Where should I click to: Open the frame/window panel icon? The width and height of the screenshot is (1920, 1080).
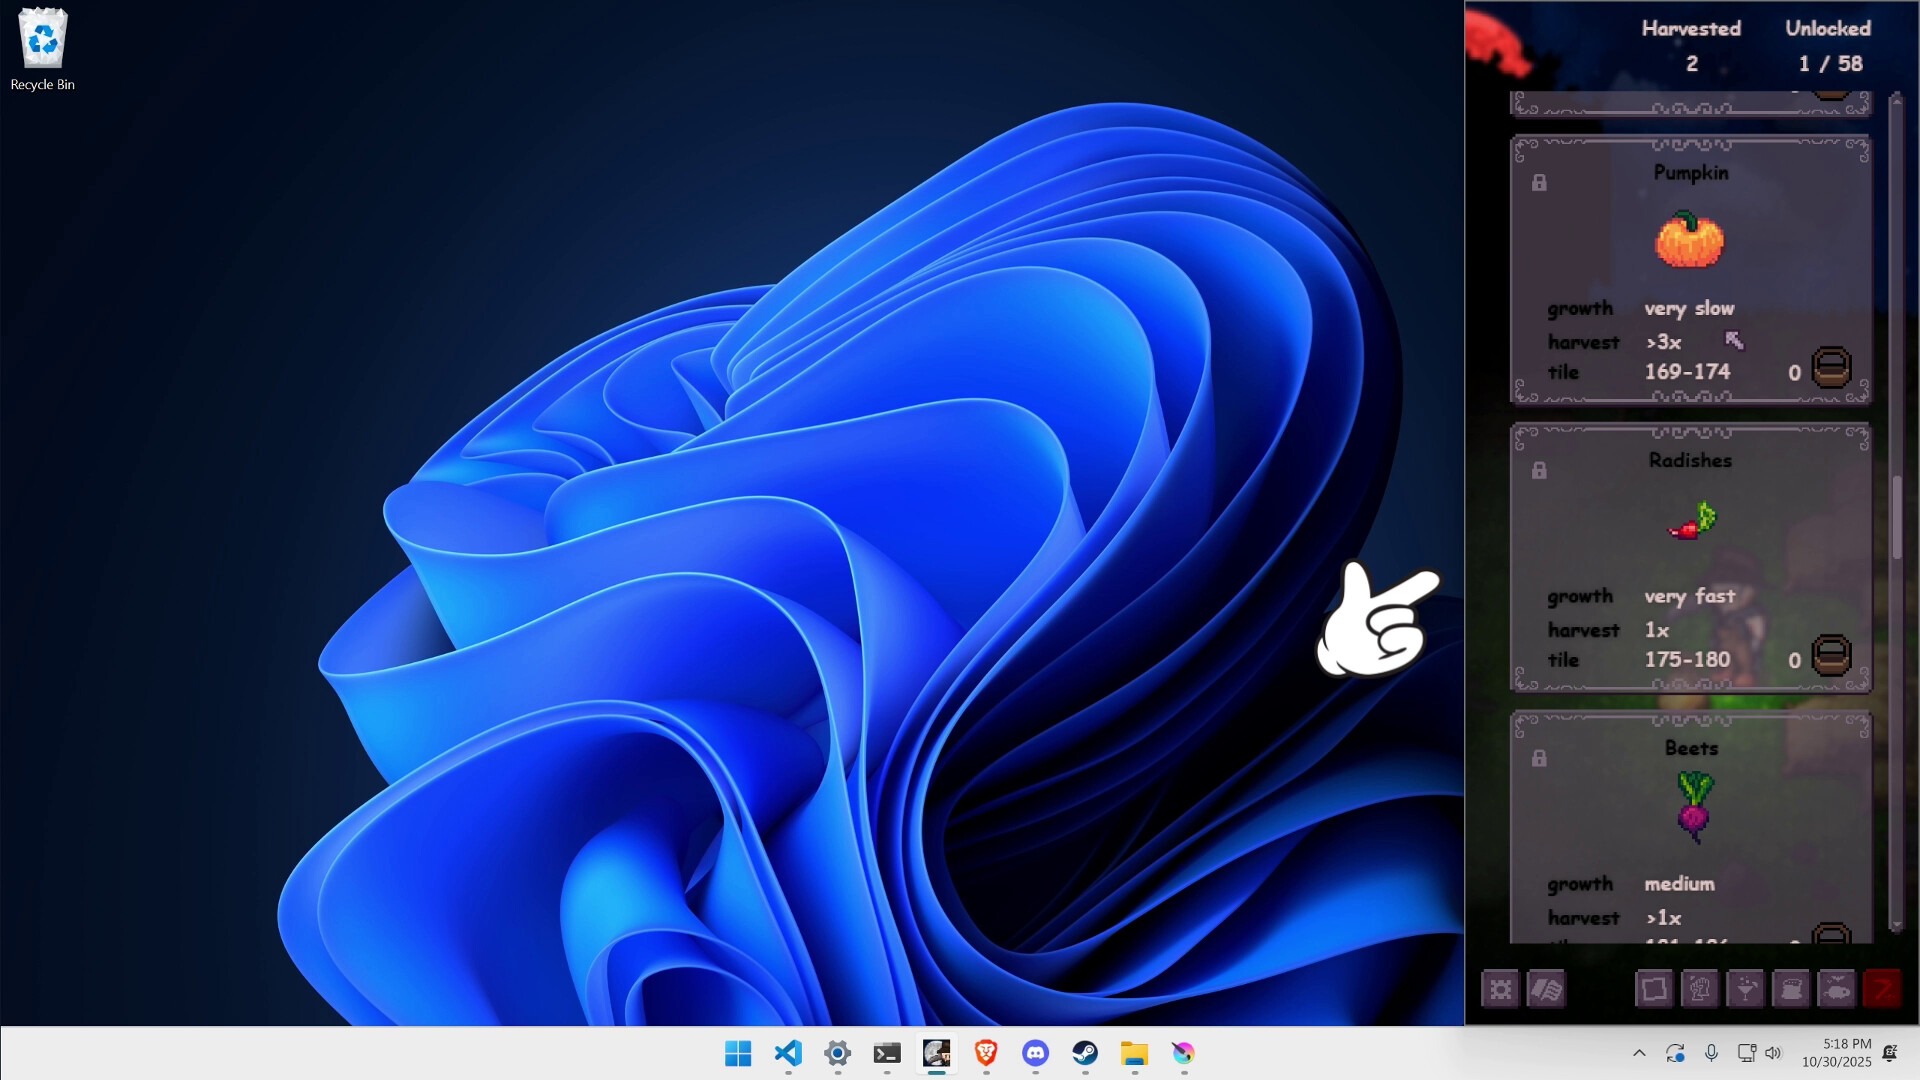click(1655, 989)
